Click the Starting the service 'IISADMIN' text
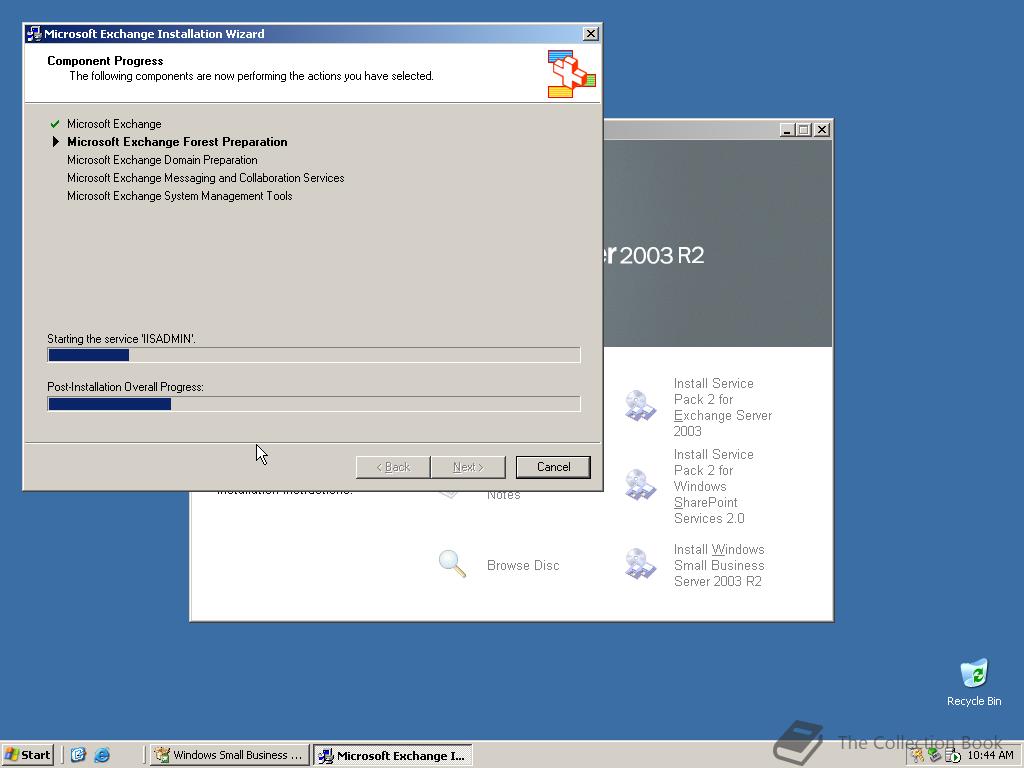Screen dimensions: 1024x768 click(121, 339)
